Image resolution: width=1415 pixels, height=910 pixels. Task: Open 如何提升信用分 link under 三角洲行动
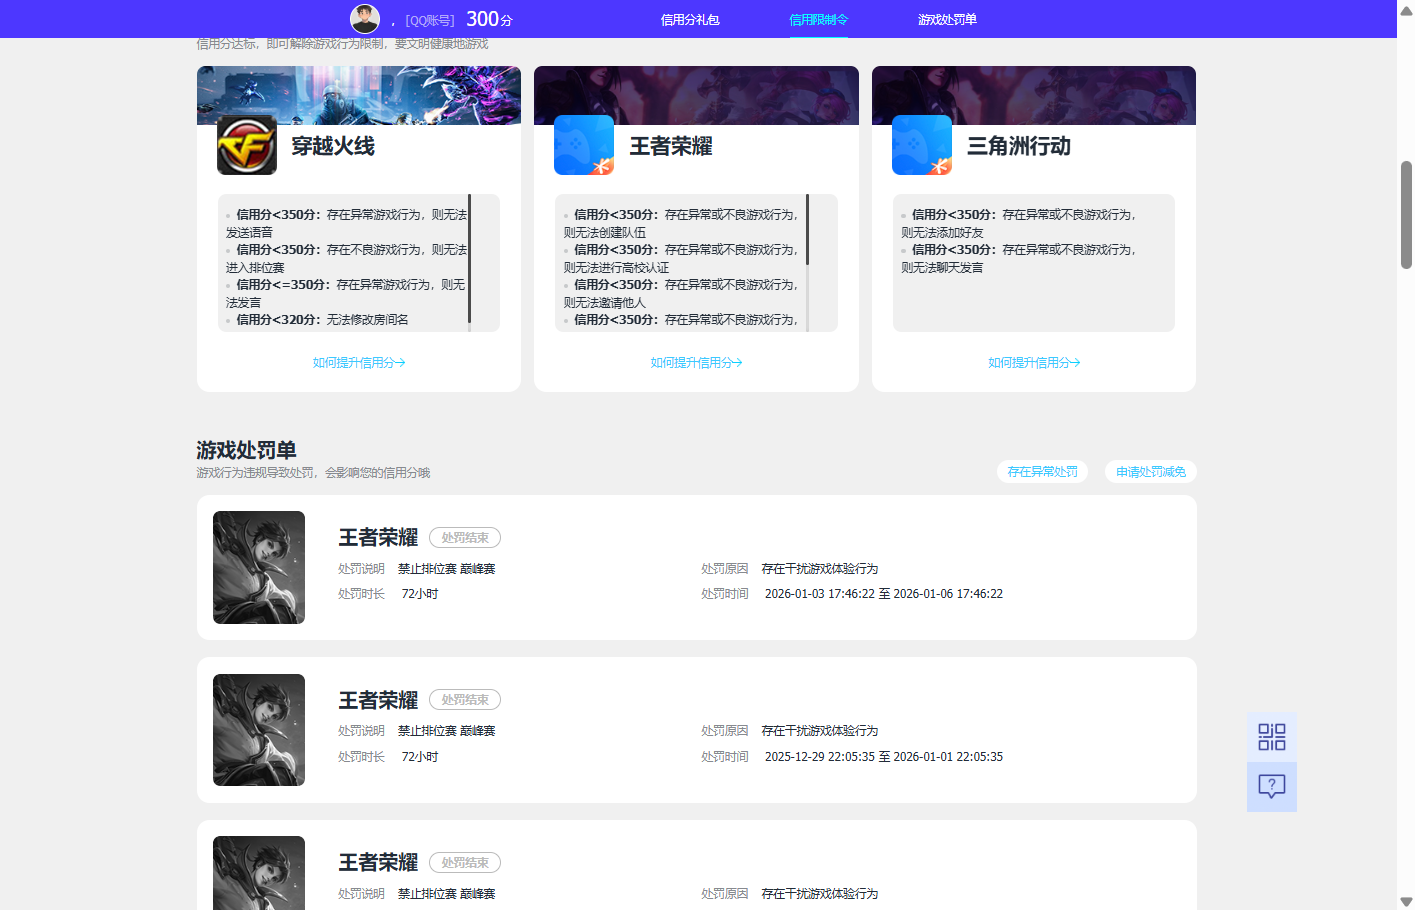[1034, 363]
